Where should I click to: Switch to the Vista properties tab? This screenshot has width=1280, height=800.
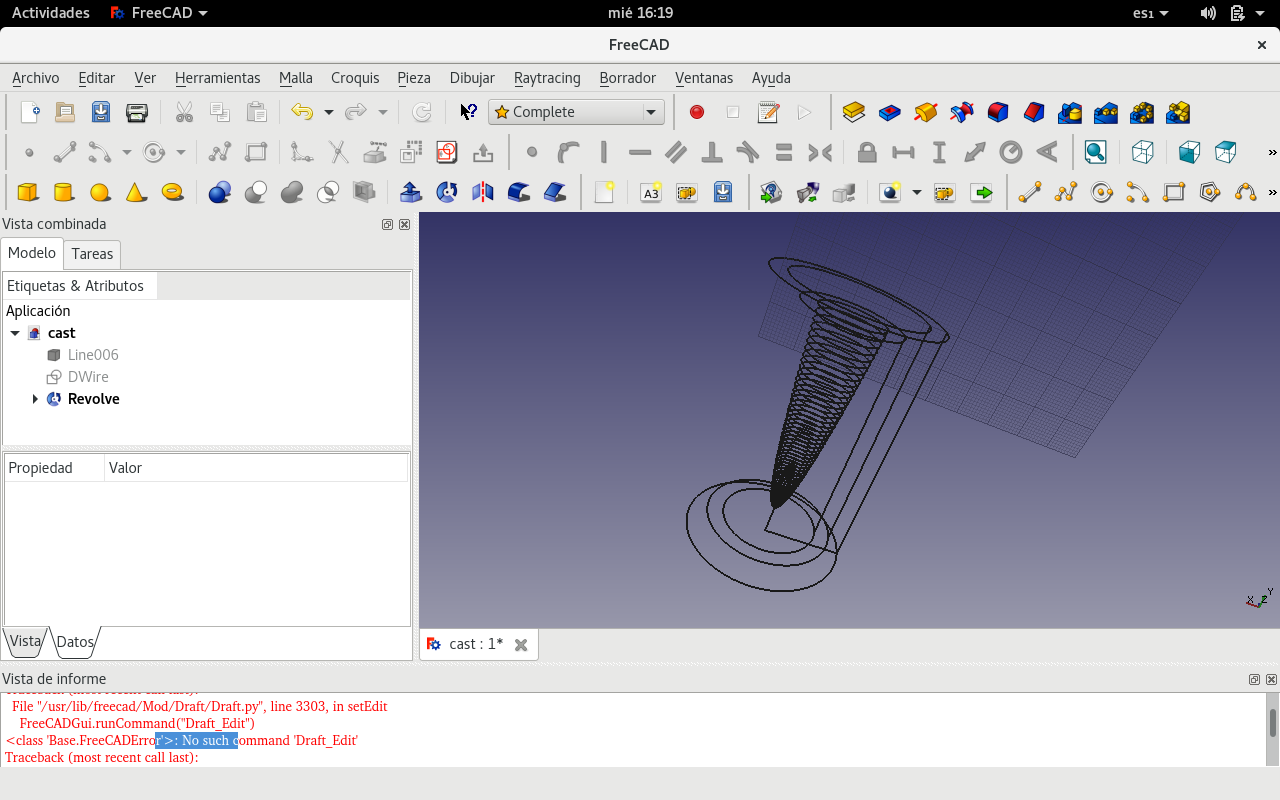[x=25, y=642]
